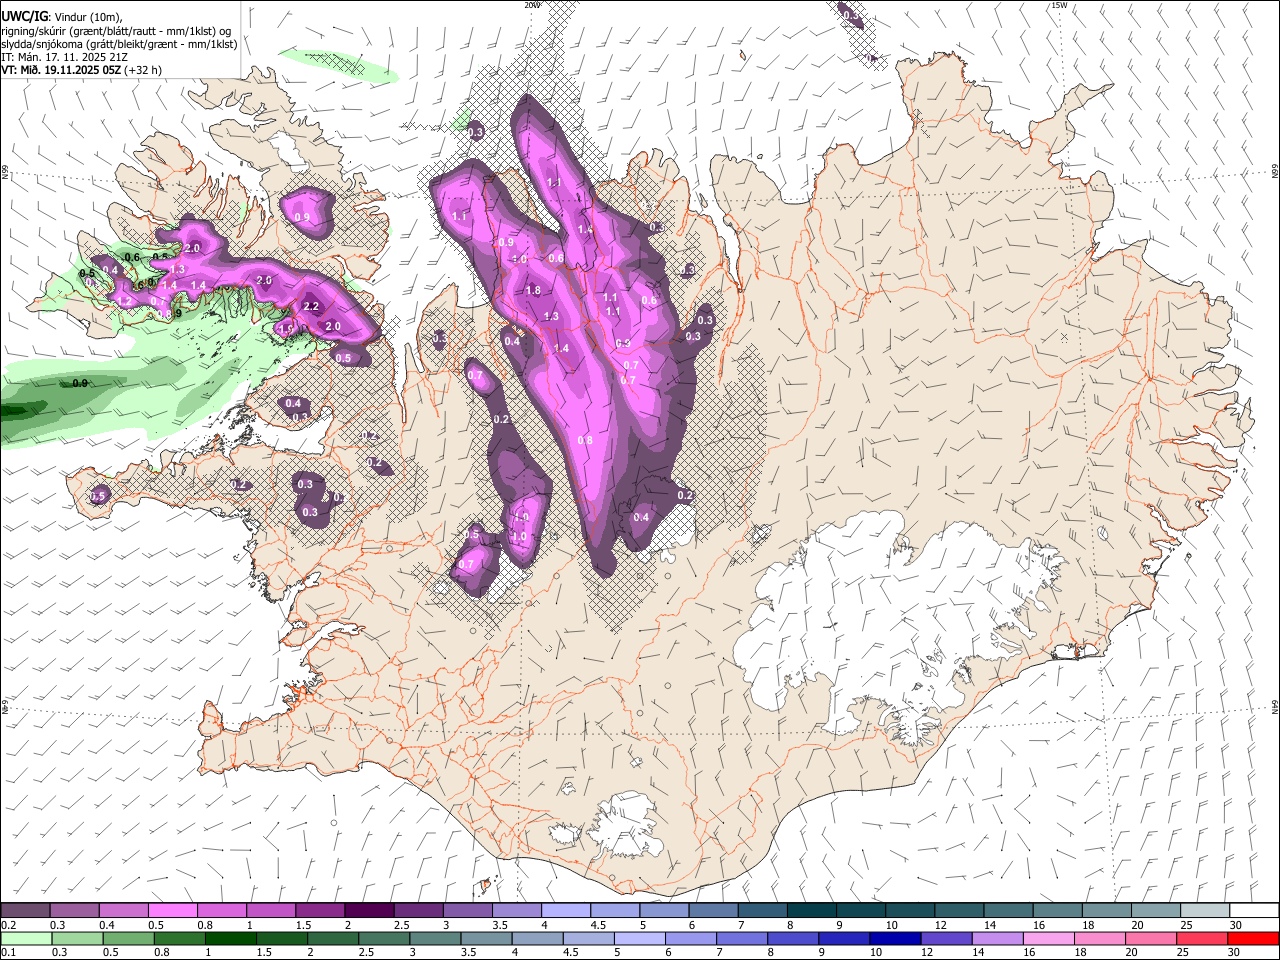The image size is (1280, 960).
Task: Click the lavender 4–4.5 swatch in top legend
Action: click(x=566, y=911)
